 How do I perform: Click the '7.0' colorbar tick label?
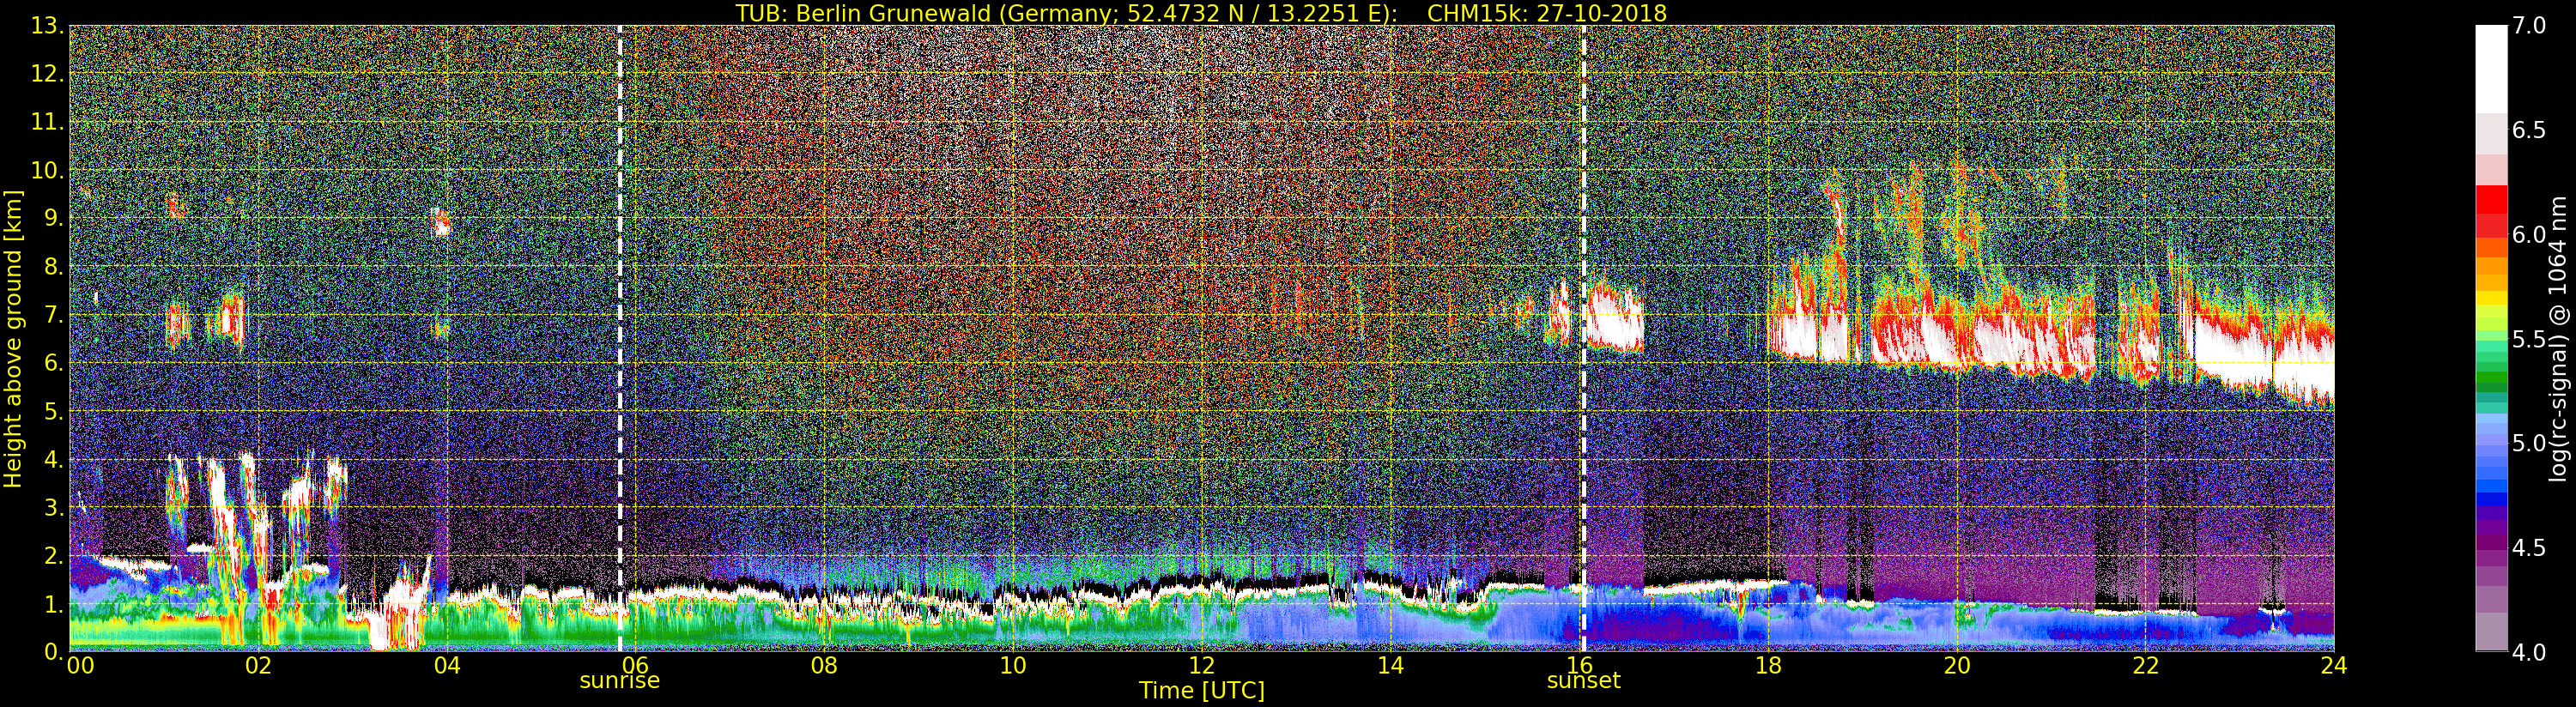point(2528,26)
